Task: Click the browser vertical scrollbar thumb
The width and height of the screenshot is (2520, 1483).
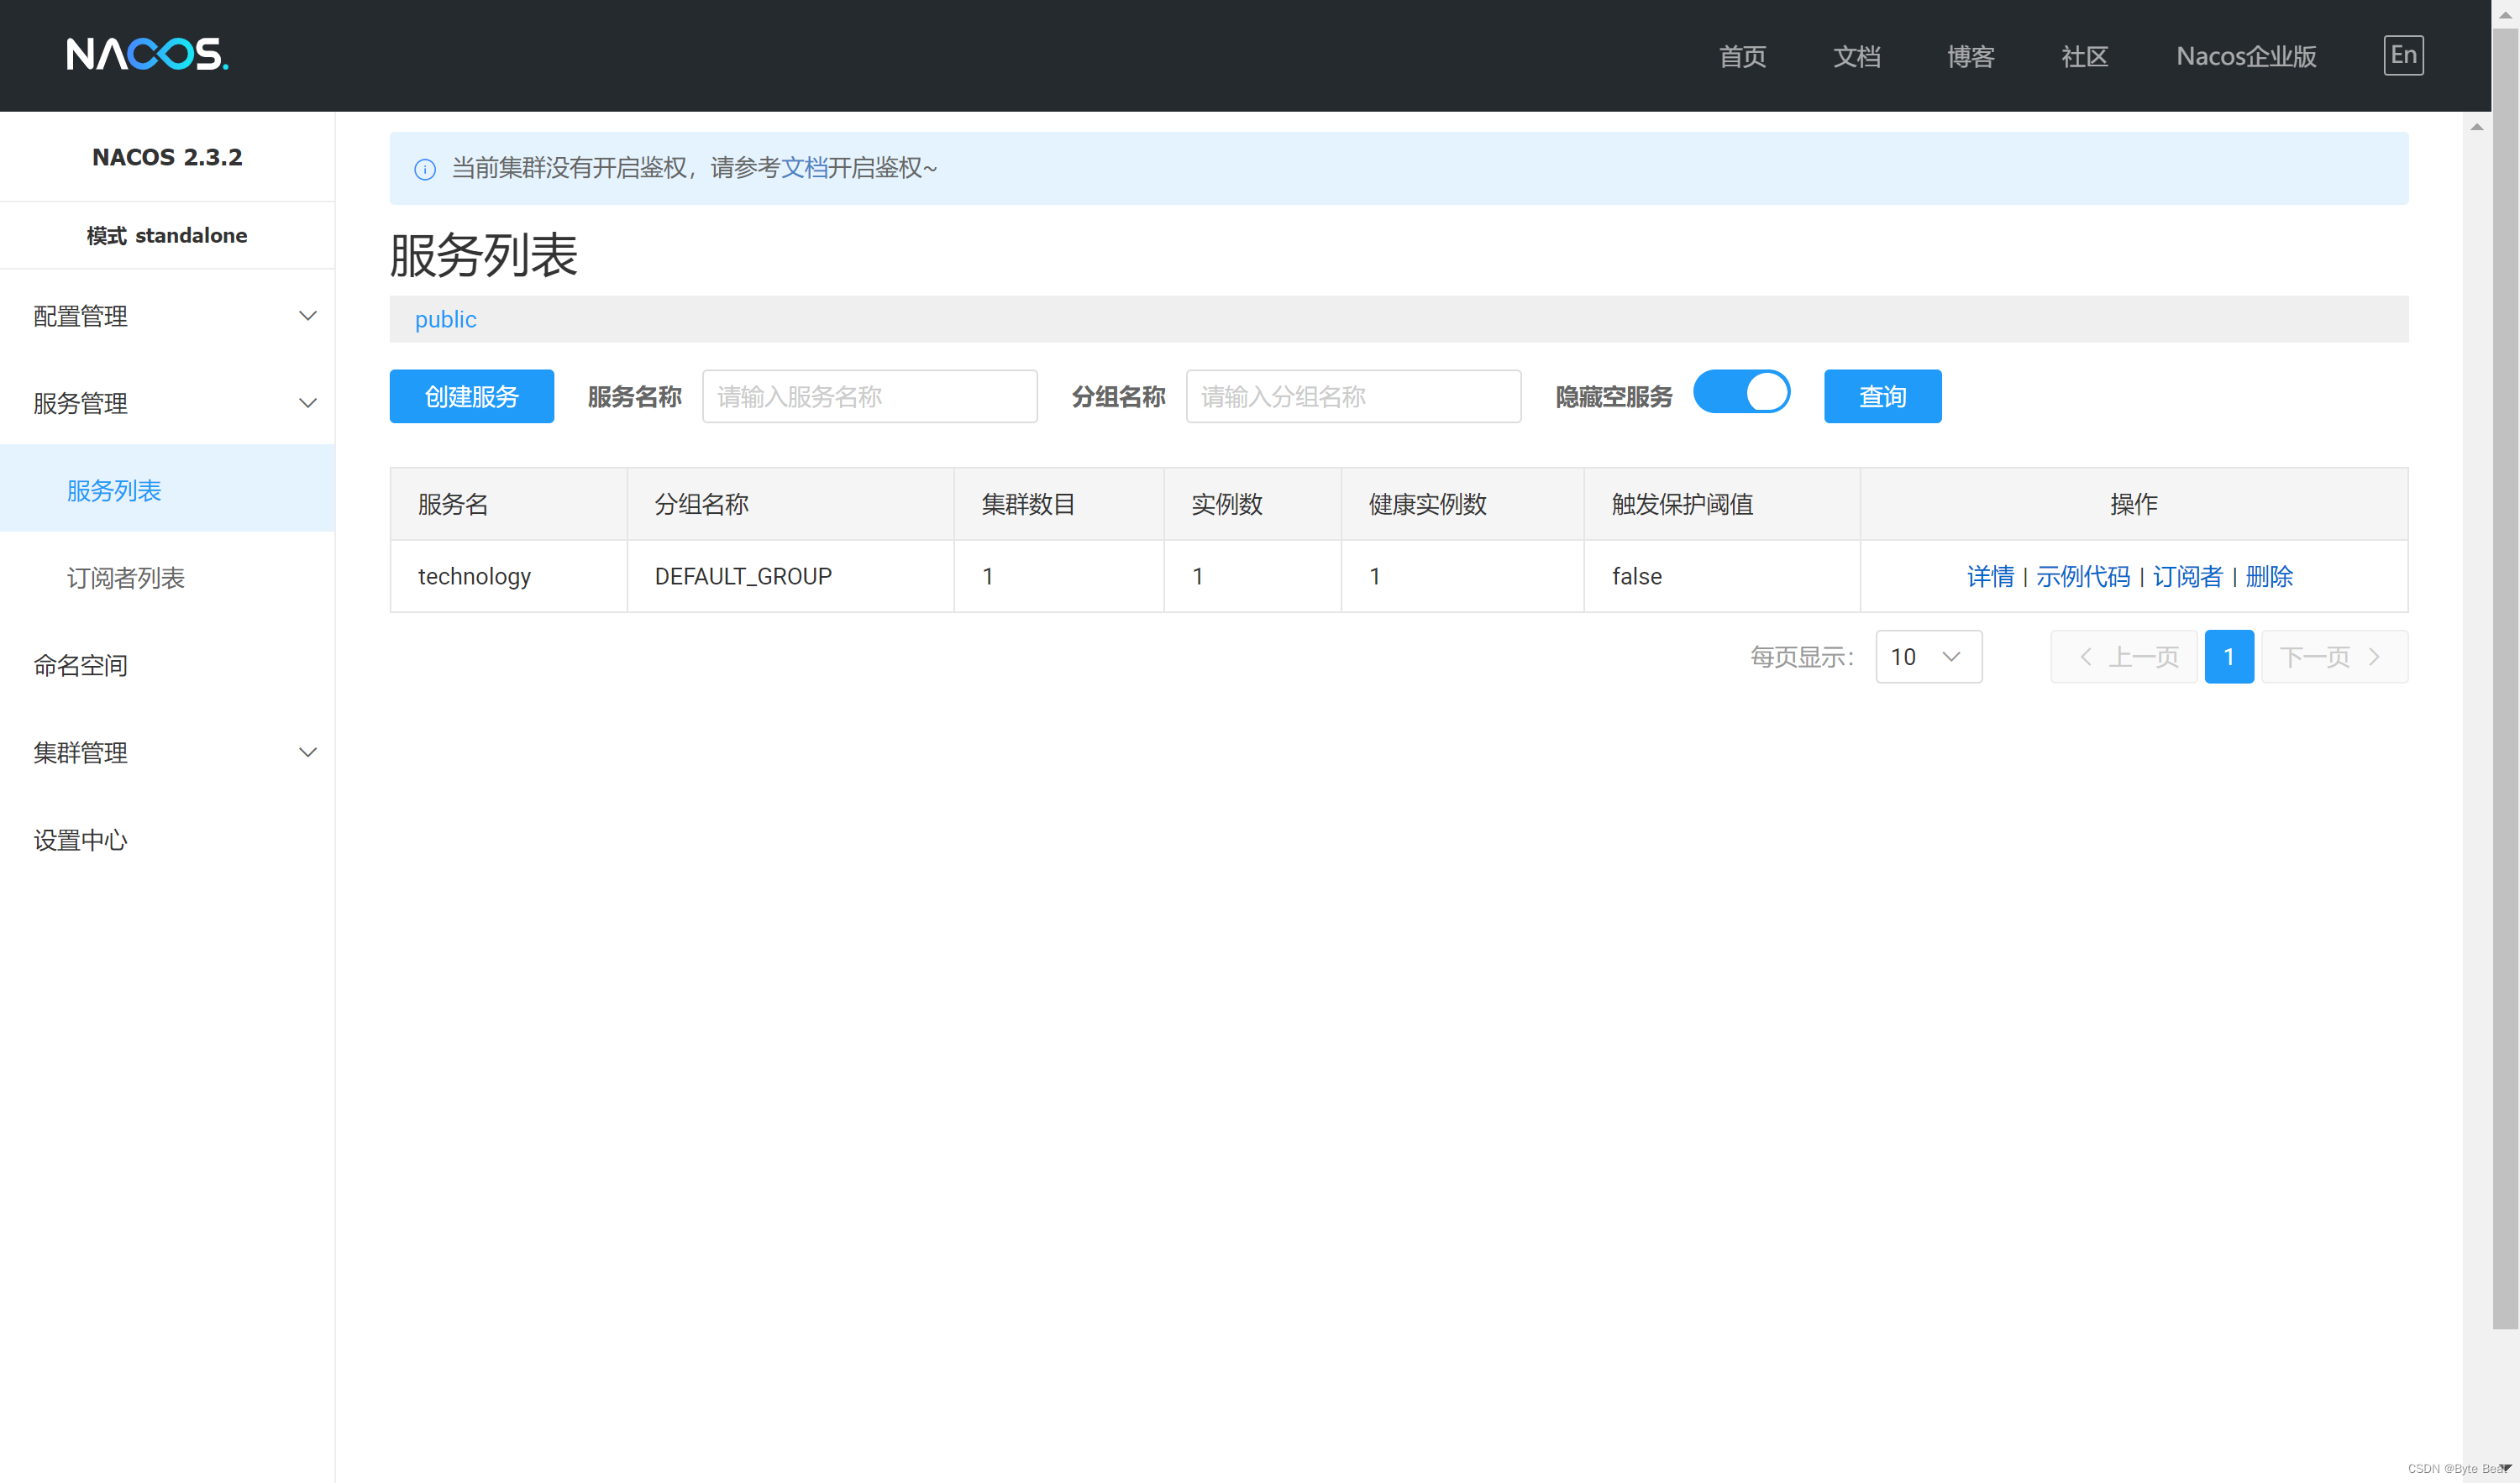Action: [x=2505, y=680]
